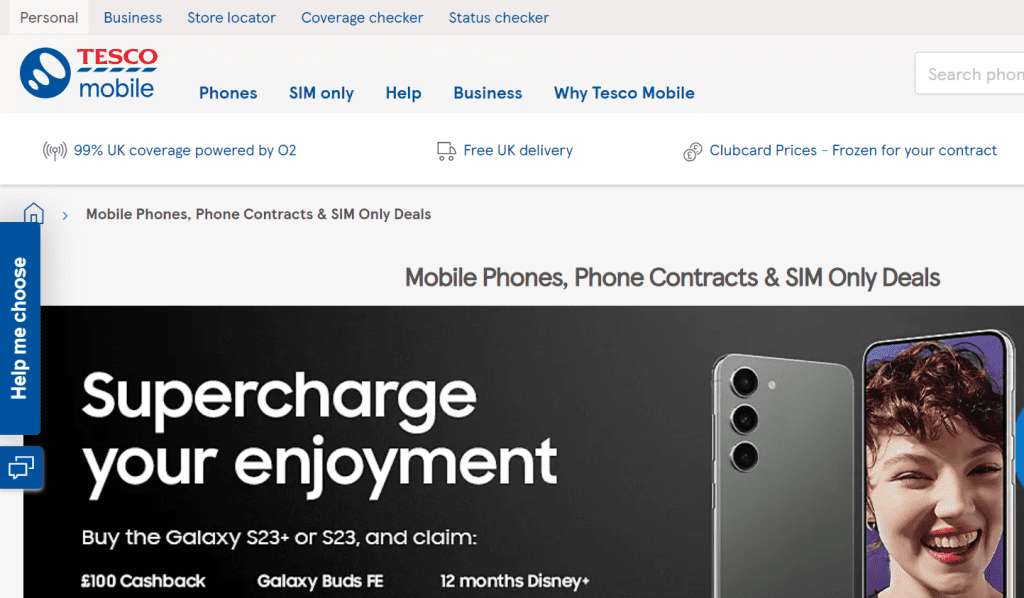The height and width of the screenshot is (598, 1024).
Task: Open the SIM only menu
Action: click(321, 93)
